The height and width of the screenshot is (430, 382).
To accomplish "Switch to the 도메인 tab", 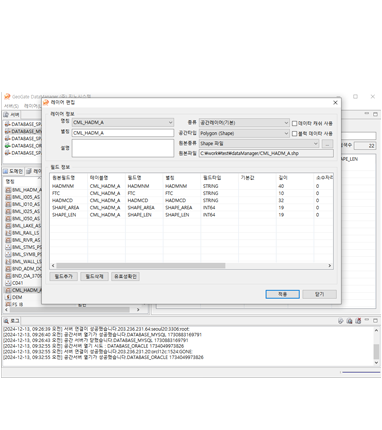I will pos(13,171).
